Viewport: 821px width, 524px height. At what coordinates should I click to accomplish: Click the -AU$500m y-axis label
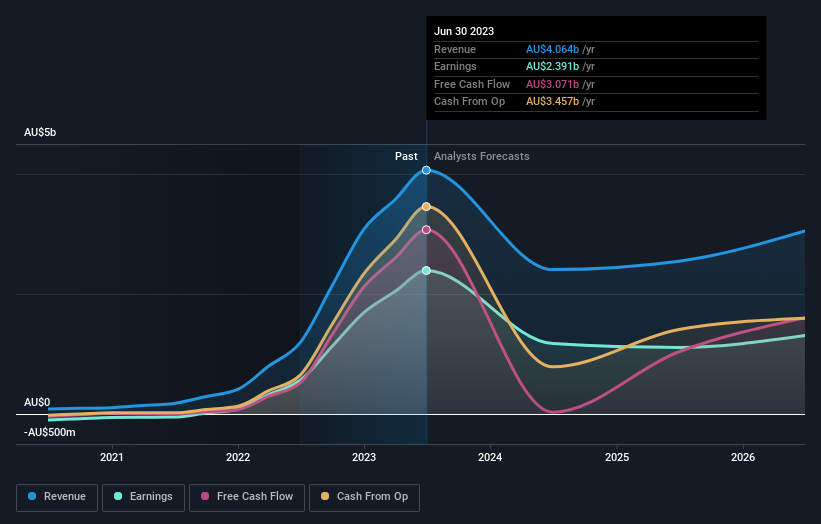pyautogui.click(x=50, y=432)
